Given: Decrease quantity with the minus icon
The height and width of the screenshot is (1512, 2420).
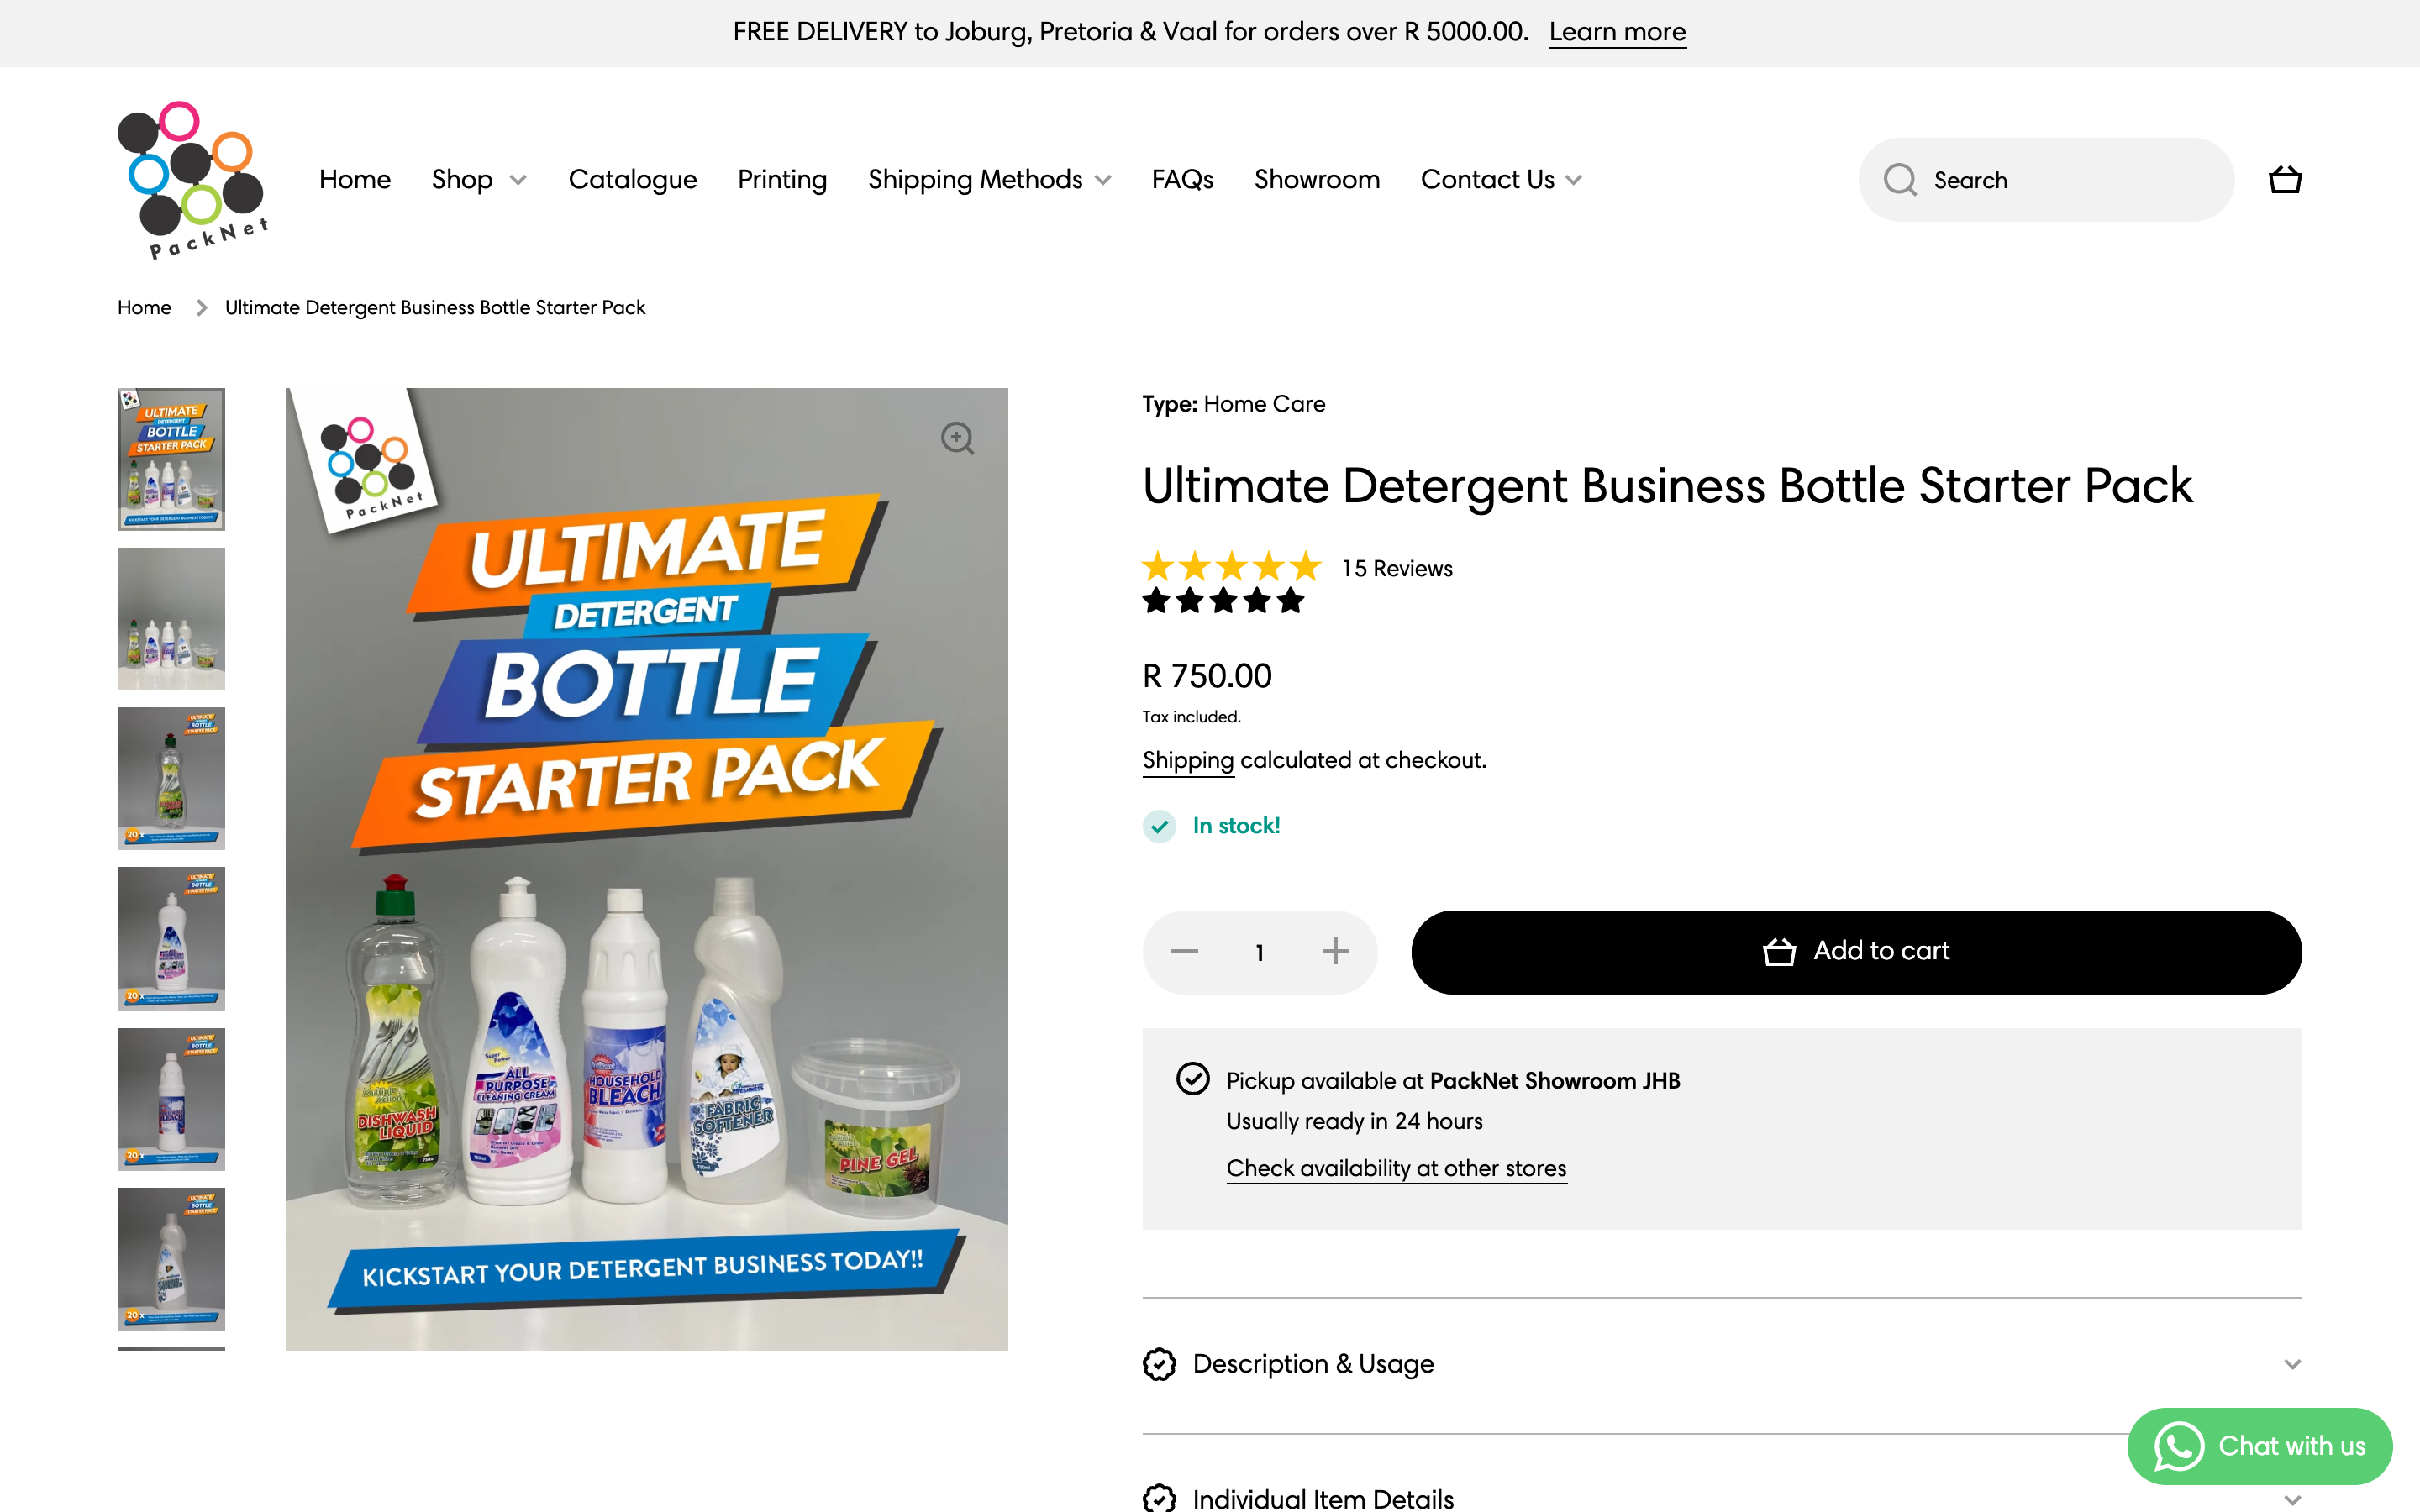Looking at the screenshot, I should pyautogui.click(x=1184, y=951).
